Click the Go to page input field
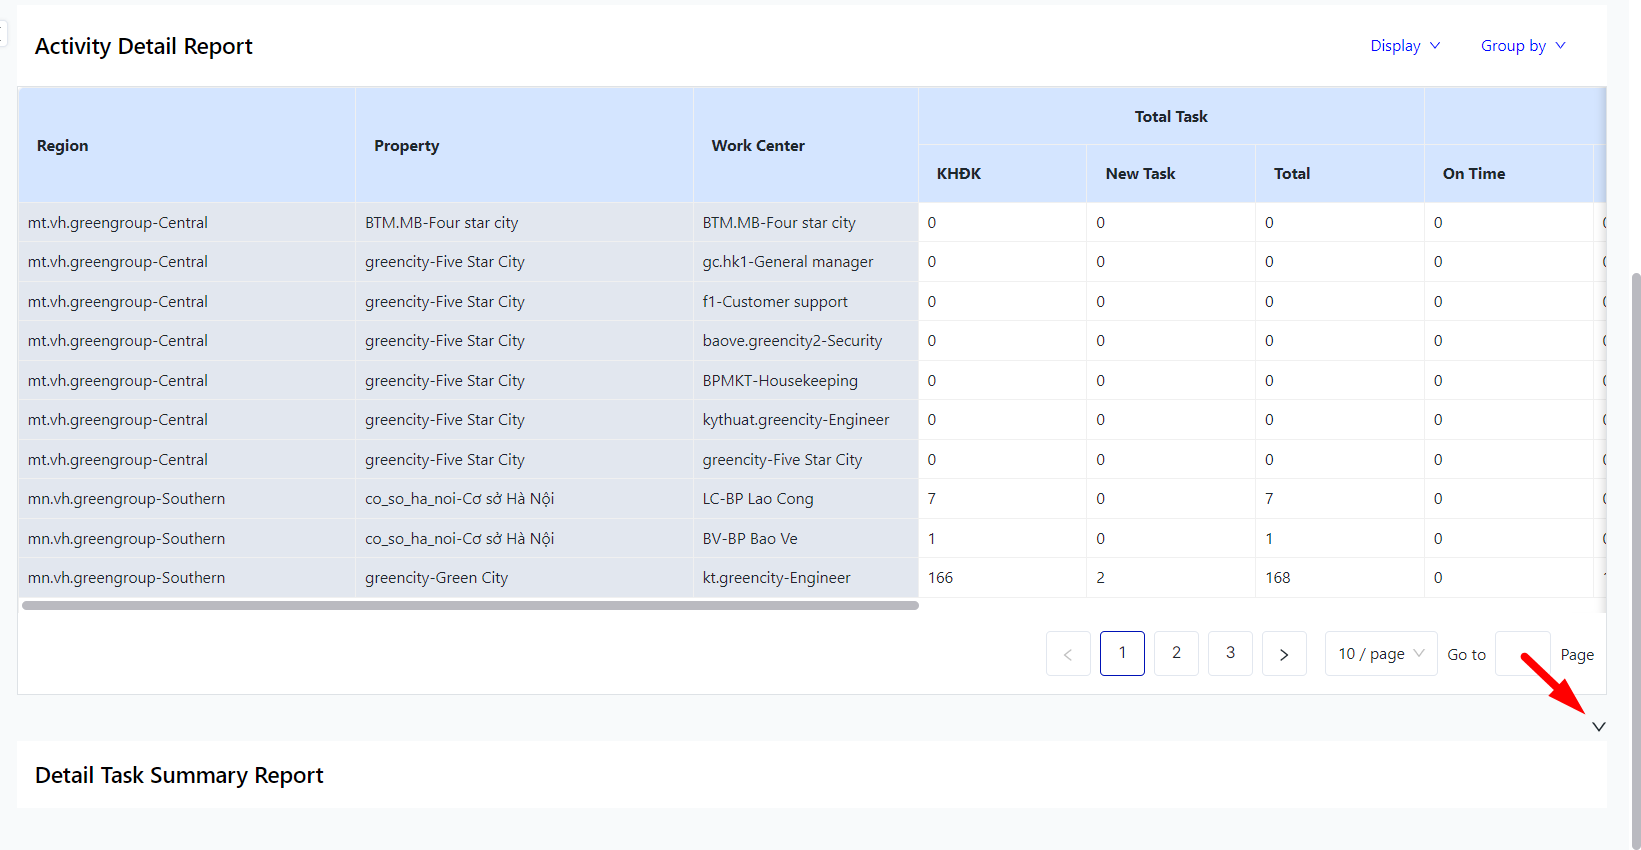Image resolution: width=1641 pixels, height=850 pixels. pos(1522,654)
